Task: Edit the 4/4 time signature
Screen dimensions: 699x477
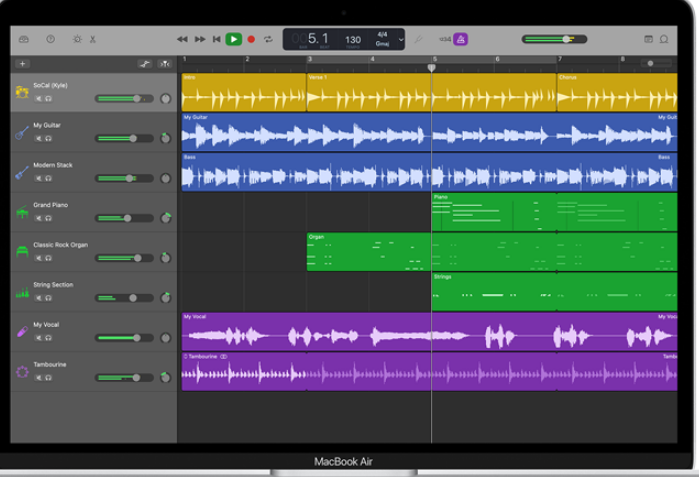Action: tap(382, 34)
